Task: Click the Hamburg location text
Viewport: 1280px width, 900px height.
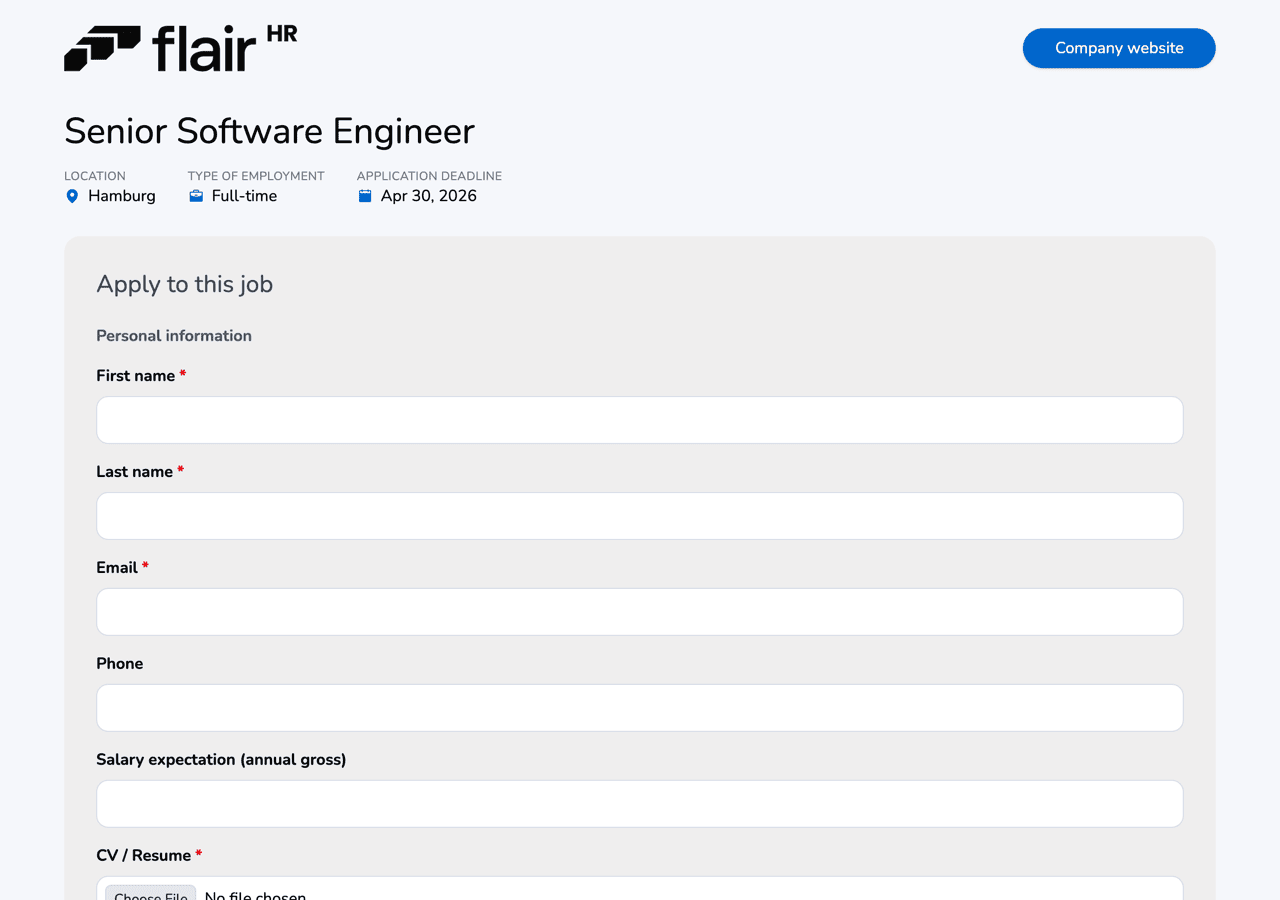Action: (122, 196)
